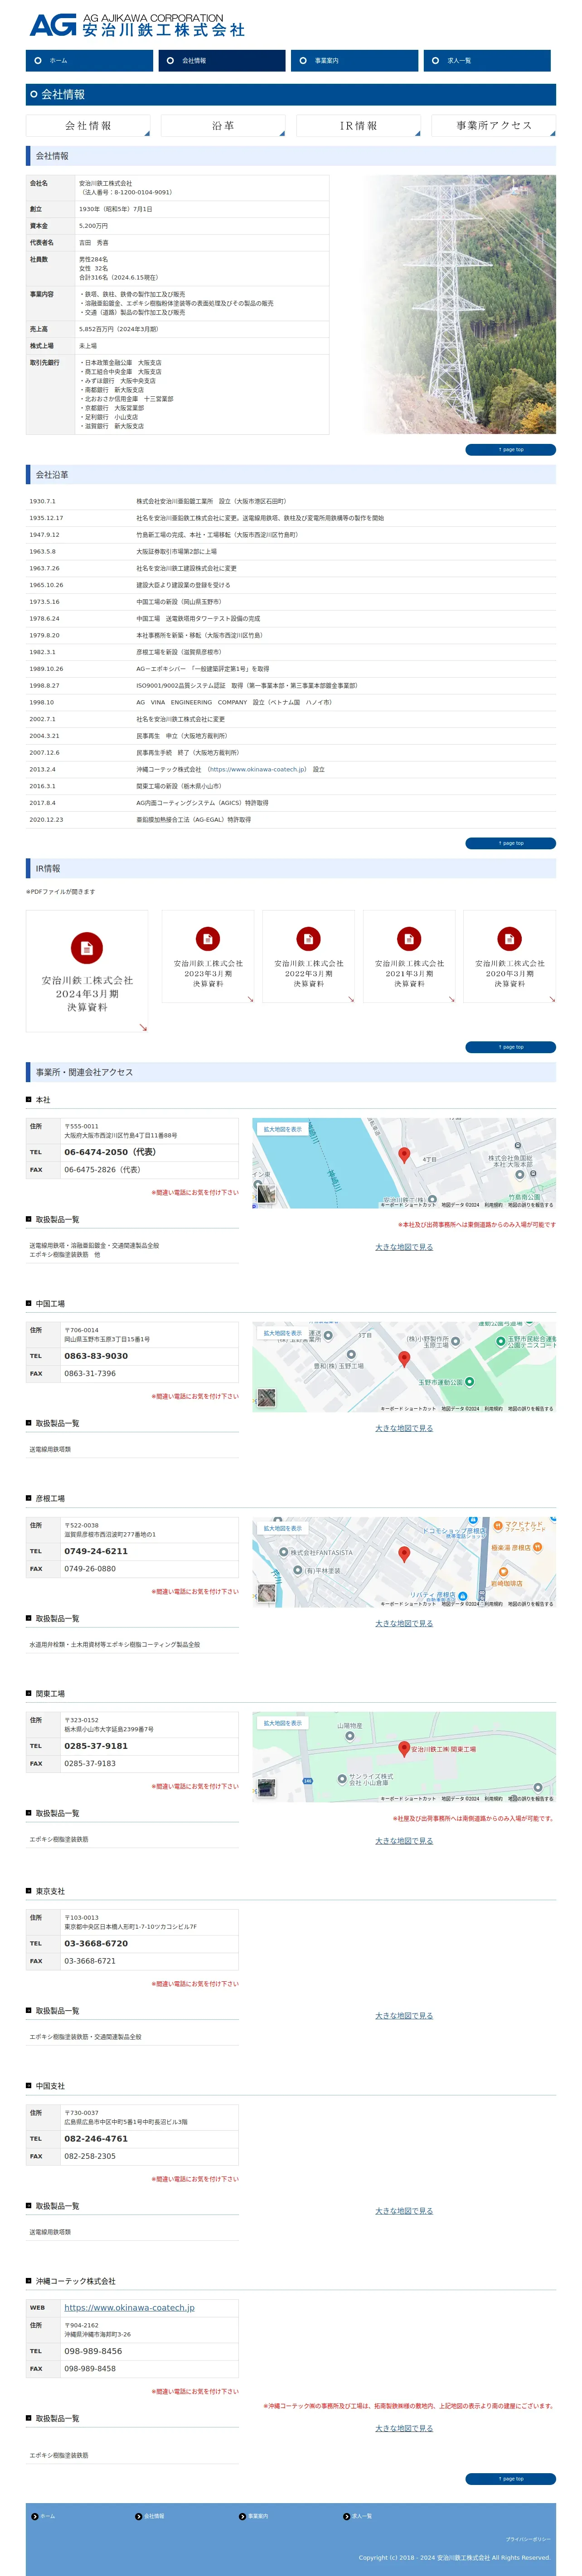Open the 求人一覧 top navigation item
The height and width of the screenshot is (2576, 582).
click(487, 61)
